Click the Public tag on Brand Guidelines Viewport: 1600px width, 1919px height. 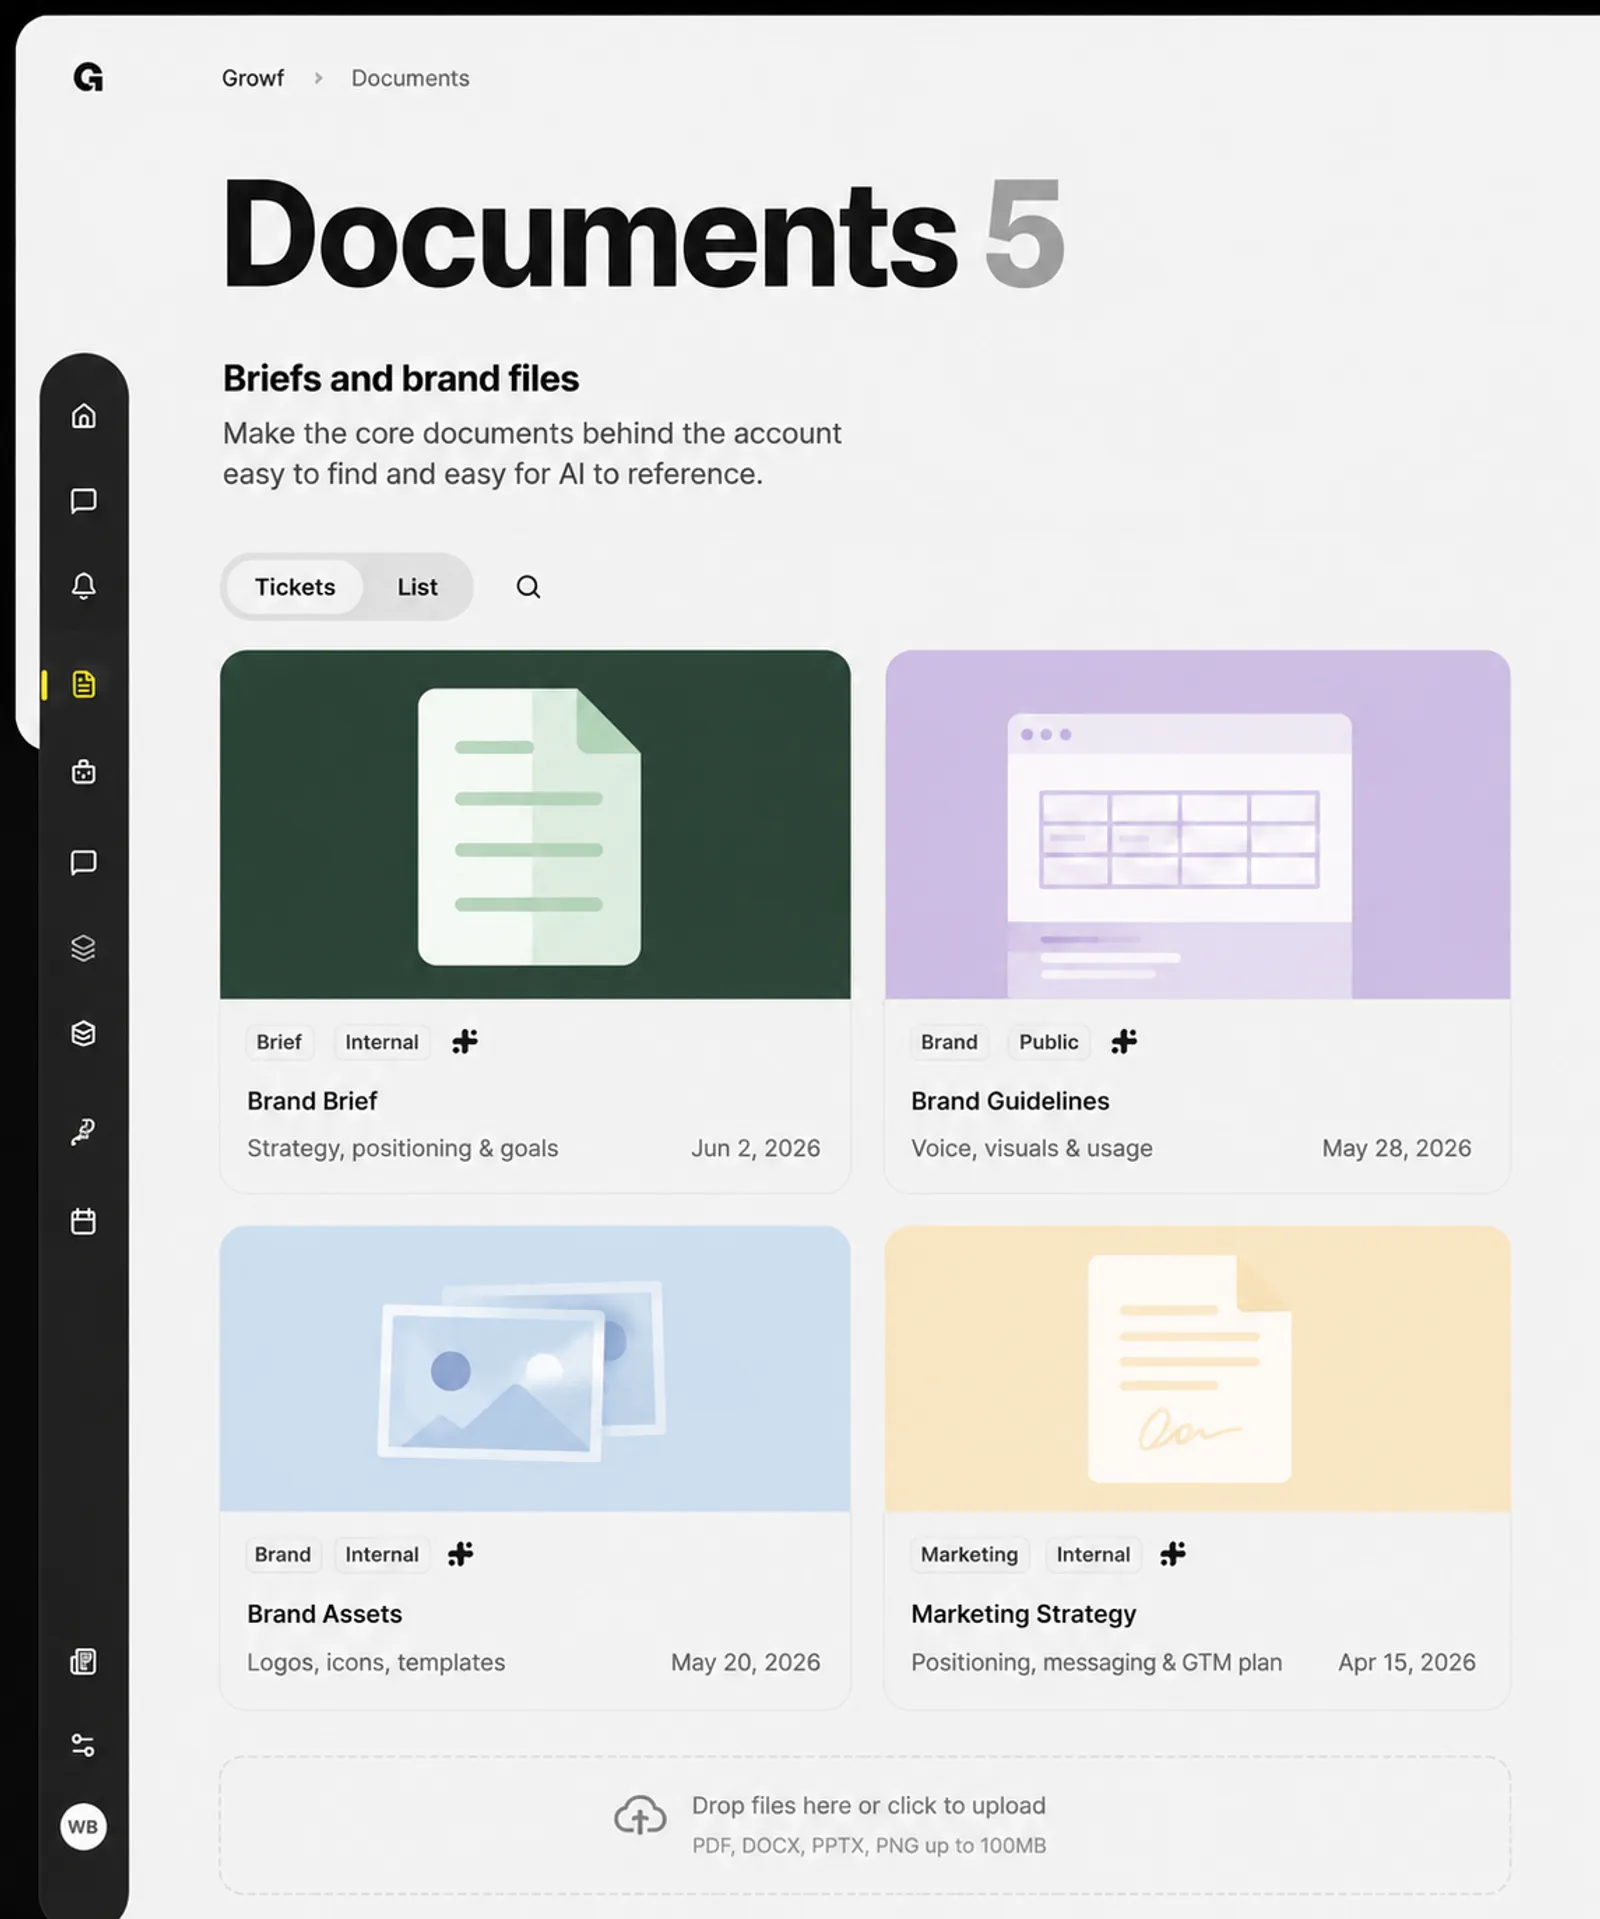point(1049,1042)
